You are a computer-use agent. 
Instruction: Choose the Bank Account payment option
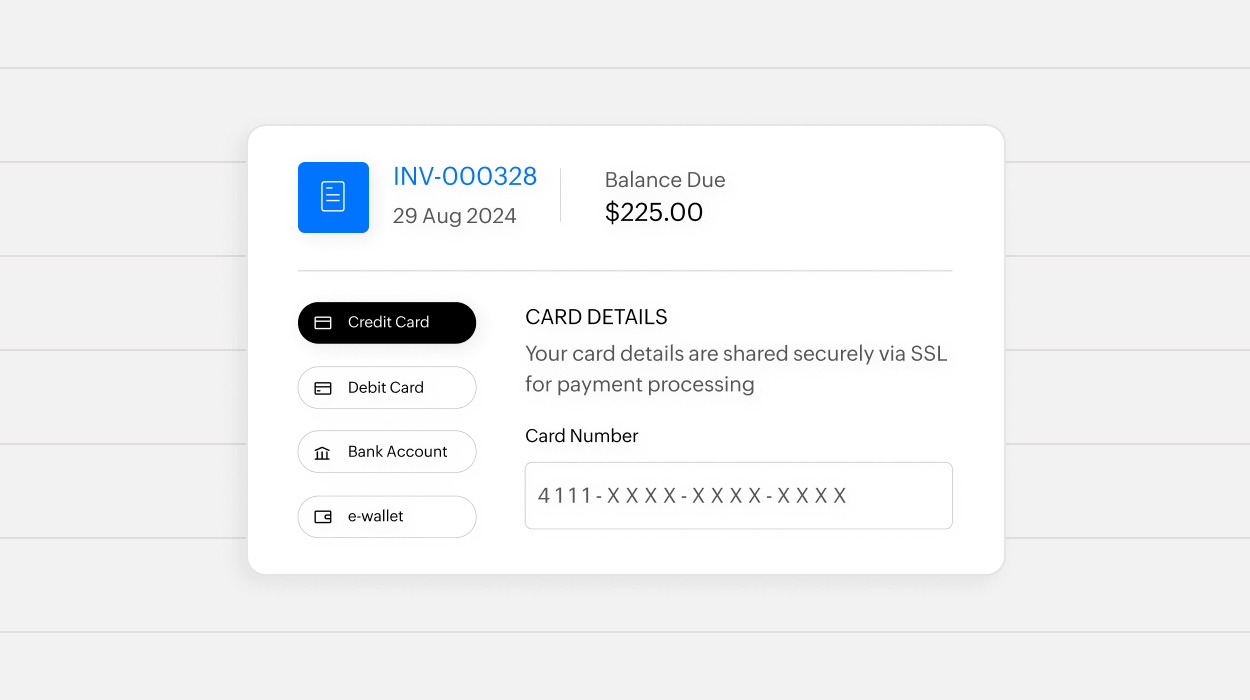[x=387, y=452]
